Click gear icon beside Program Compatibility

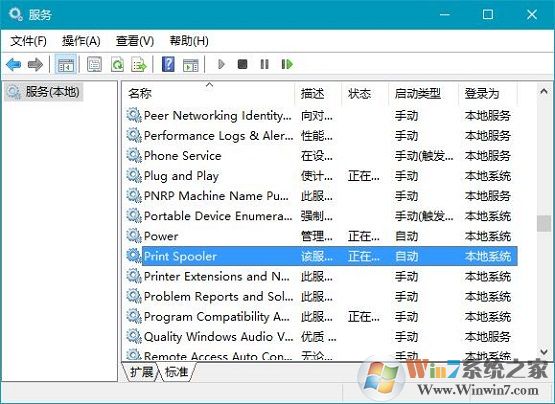[134, 317]
